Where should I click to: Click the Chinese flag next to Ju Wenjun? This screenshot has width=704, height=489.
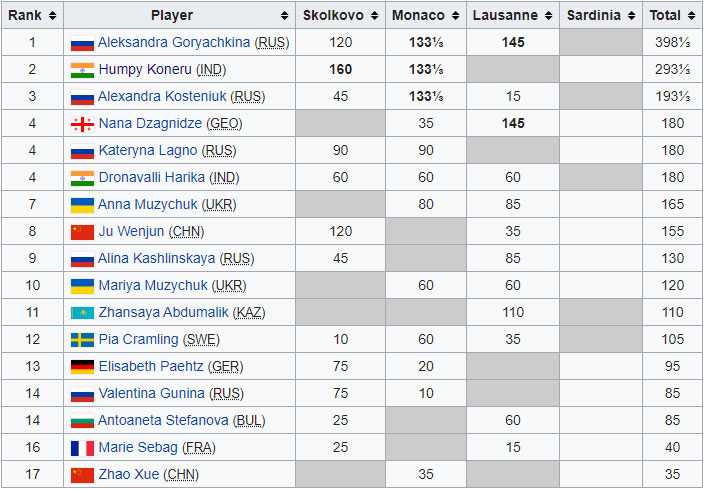tap(82, 232)
